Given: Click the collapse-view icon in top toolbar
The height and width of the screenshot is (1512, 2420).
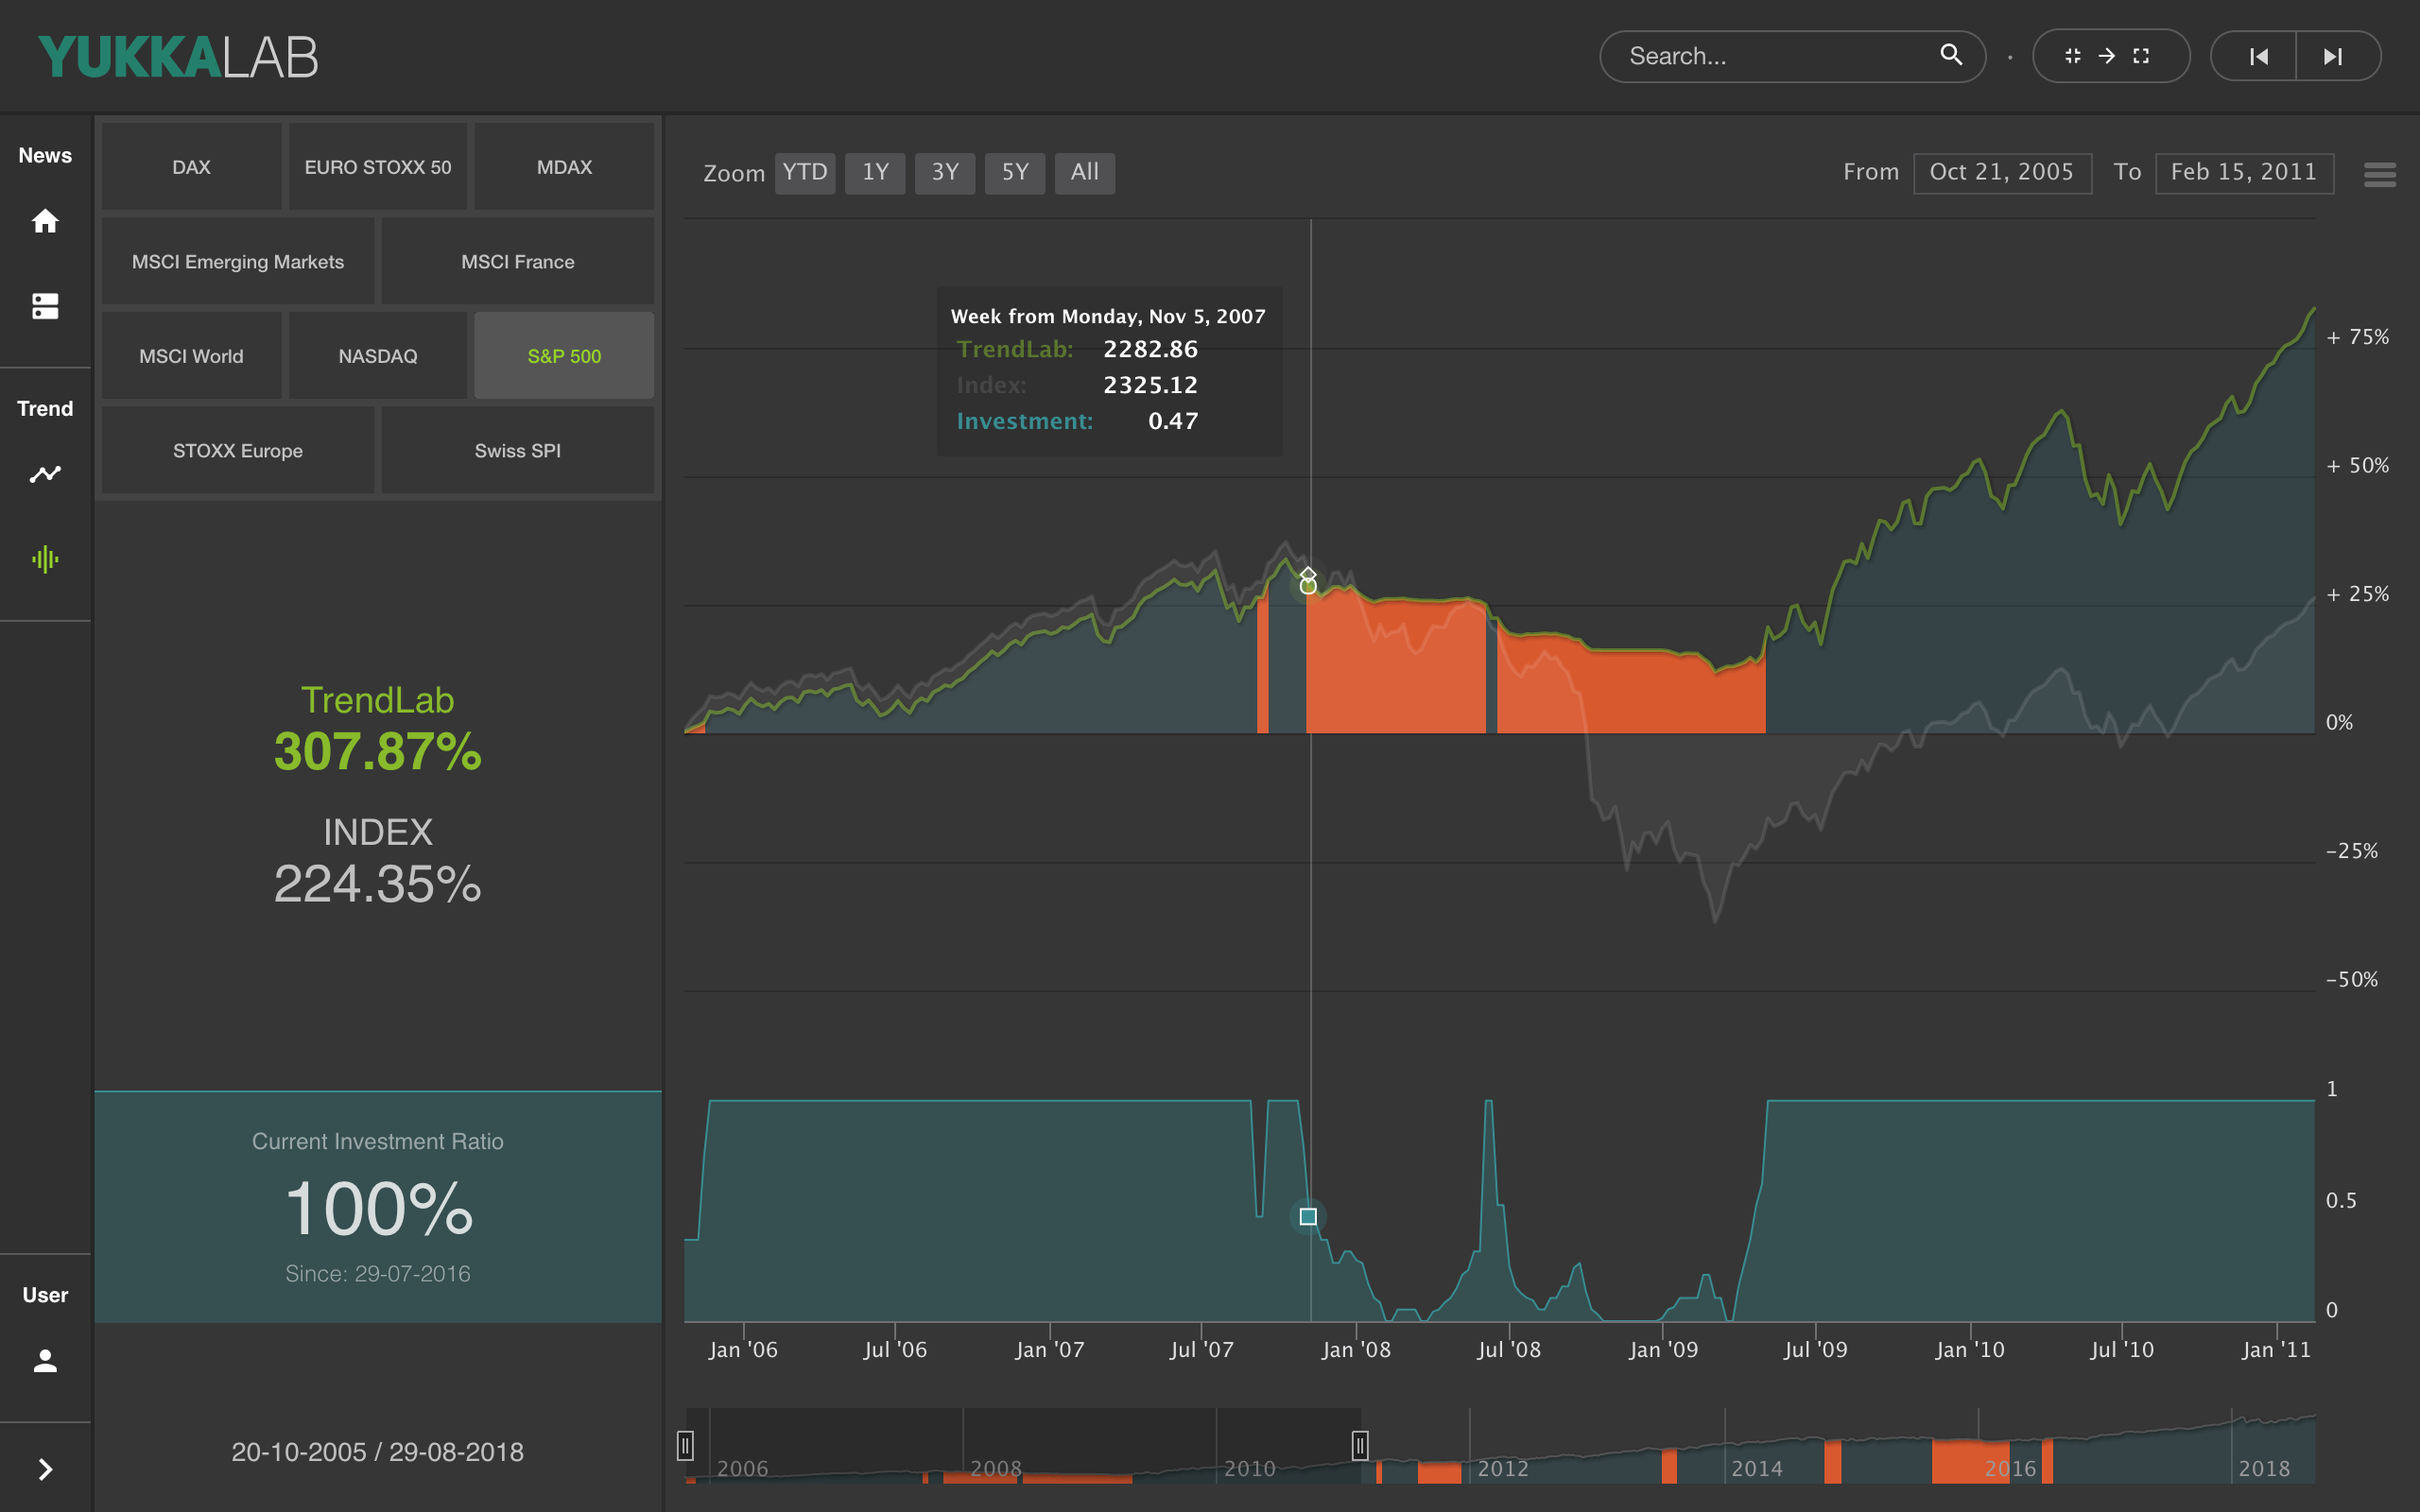Looking at the screenshot, I should click(x=2072, y=56).
